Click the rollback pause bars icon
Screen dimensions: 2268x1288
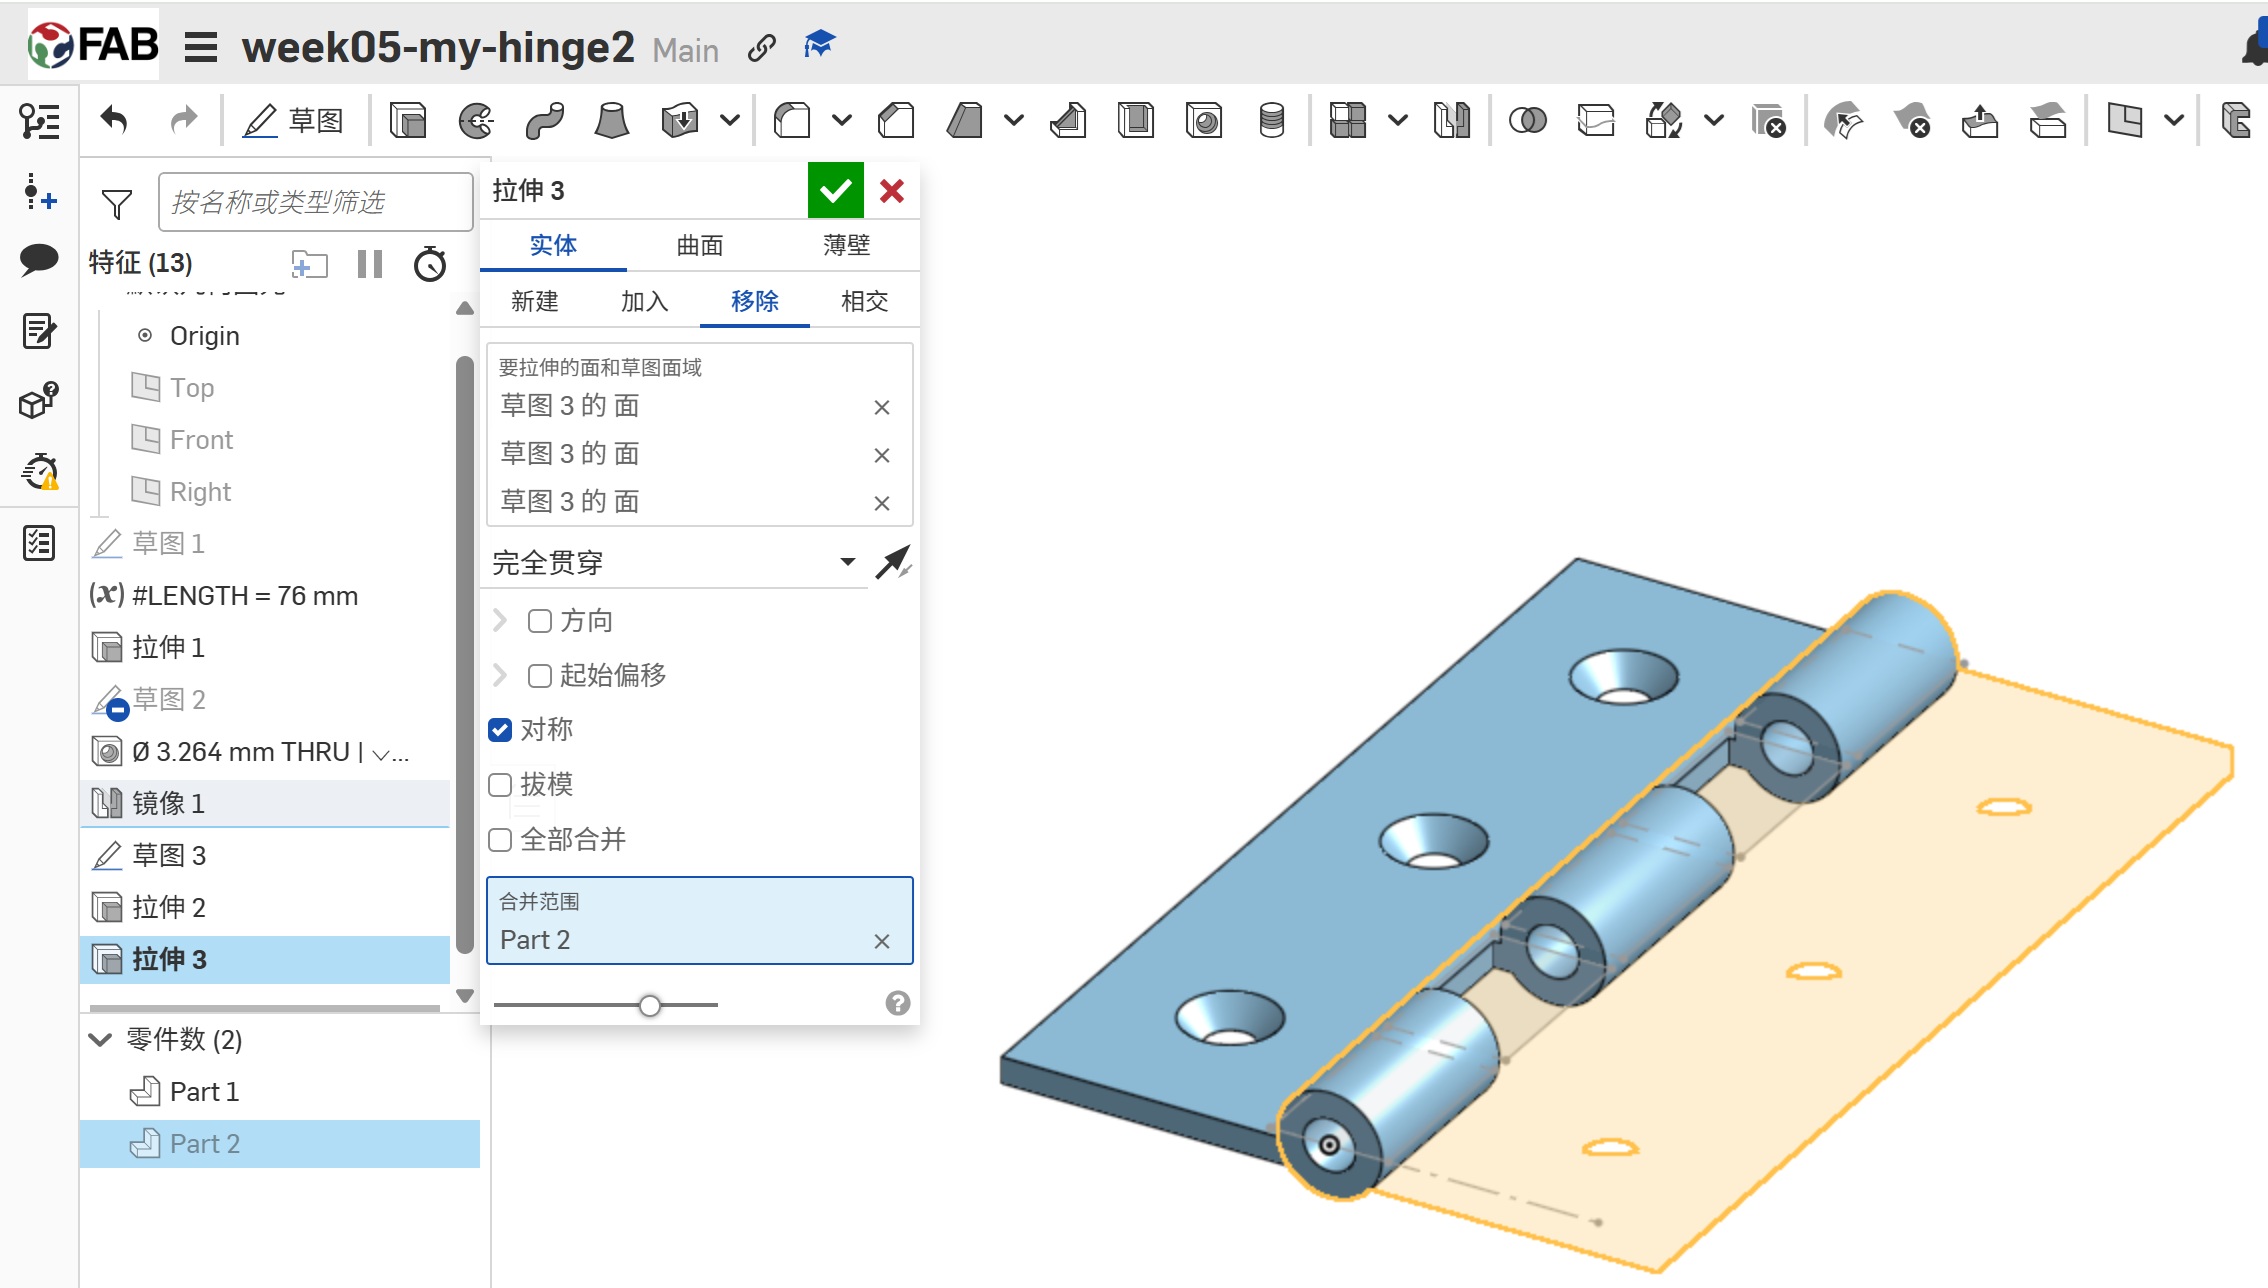point(370,264)
